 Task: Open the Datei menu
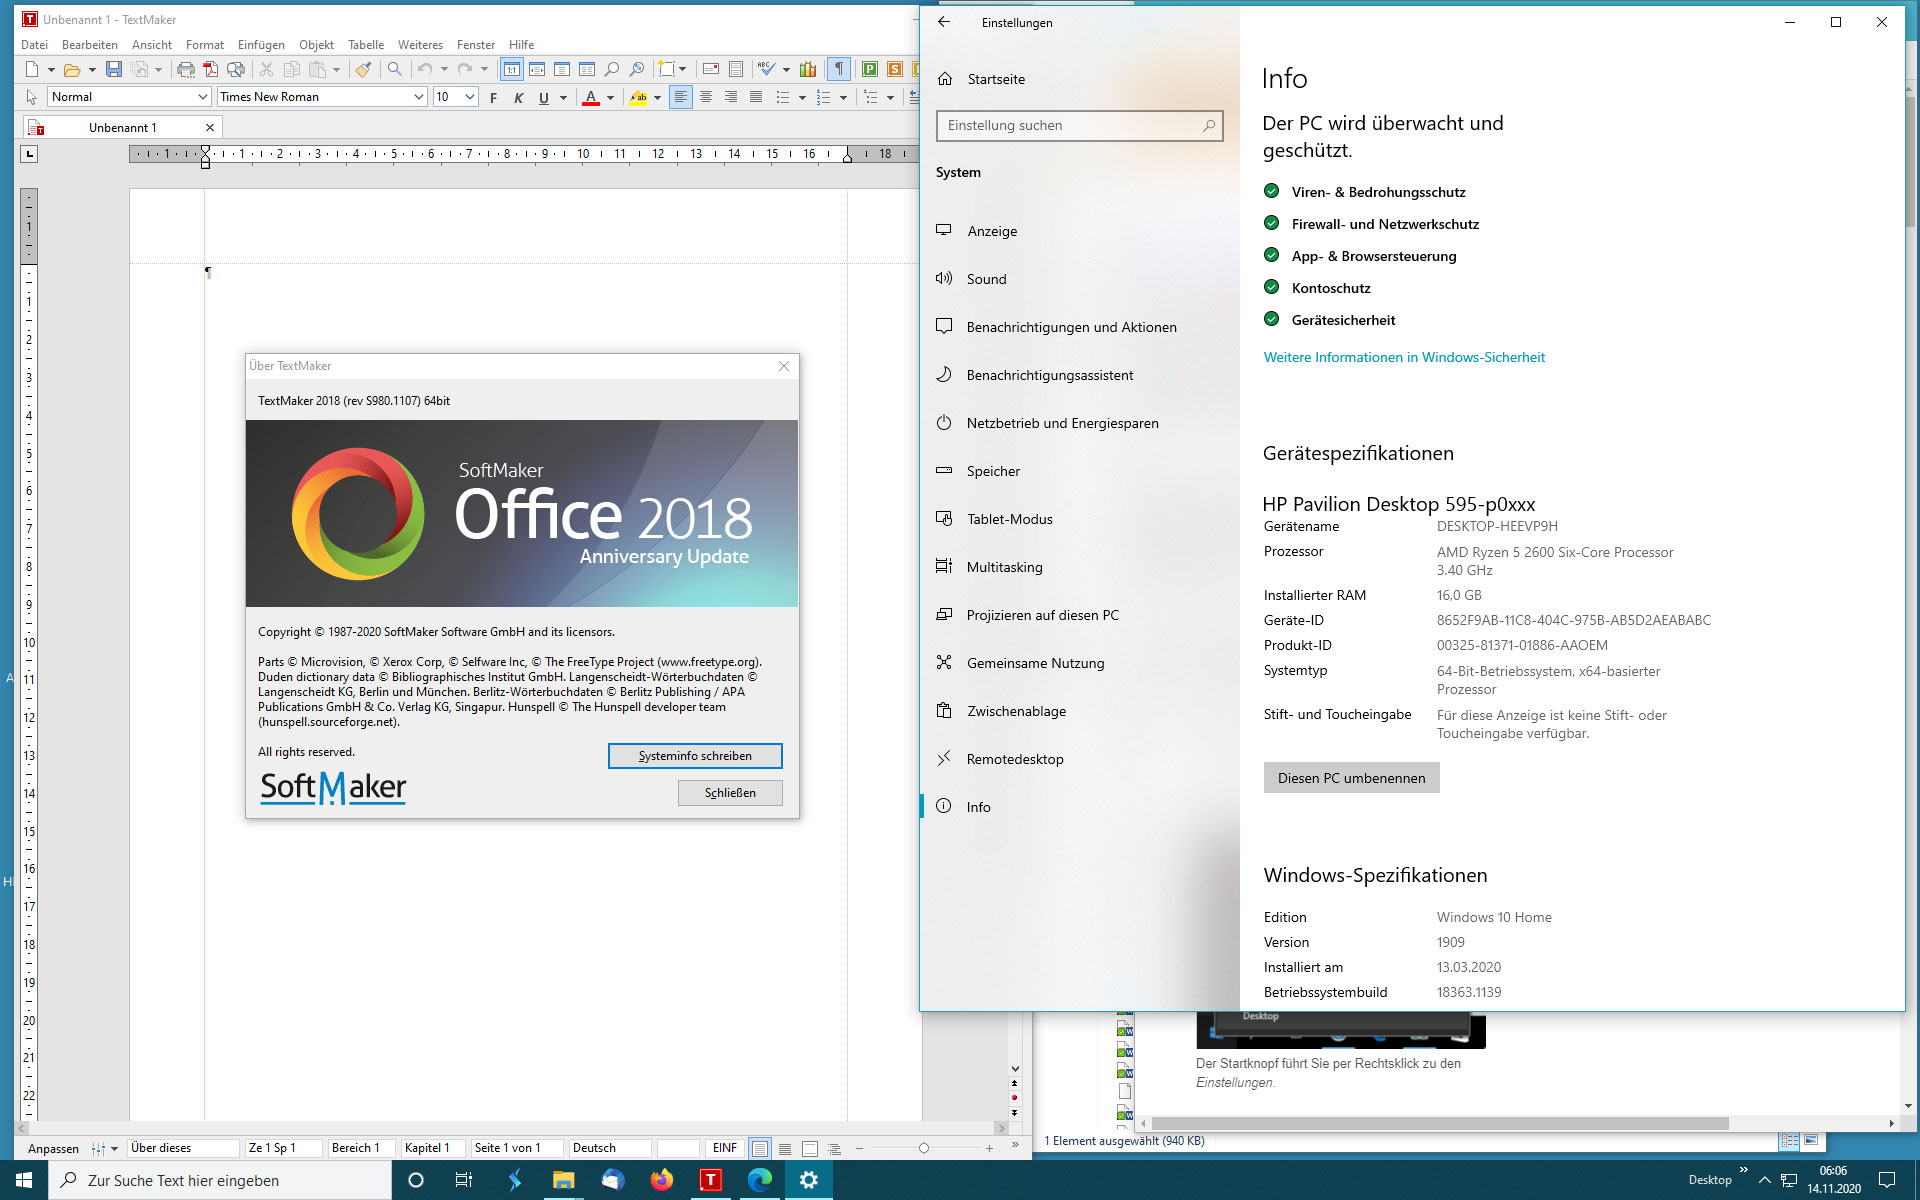[x=34, y=45]
